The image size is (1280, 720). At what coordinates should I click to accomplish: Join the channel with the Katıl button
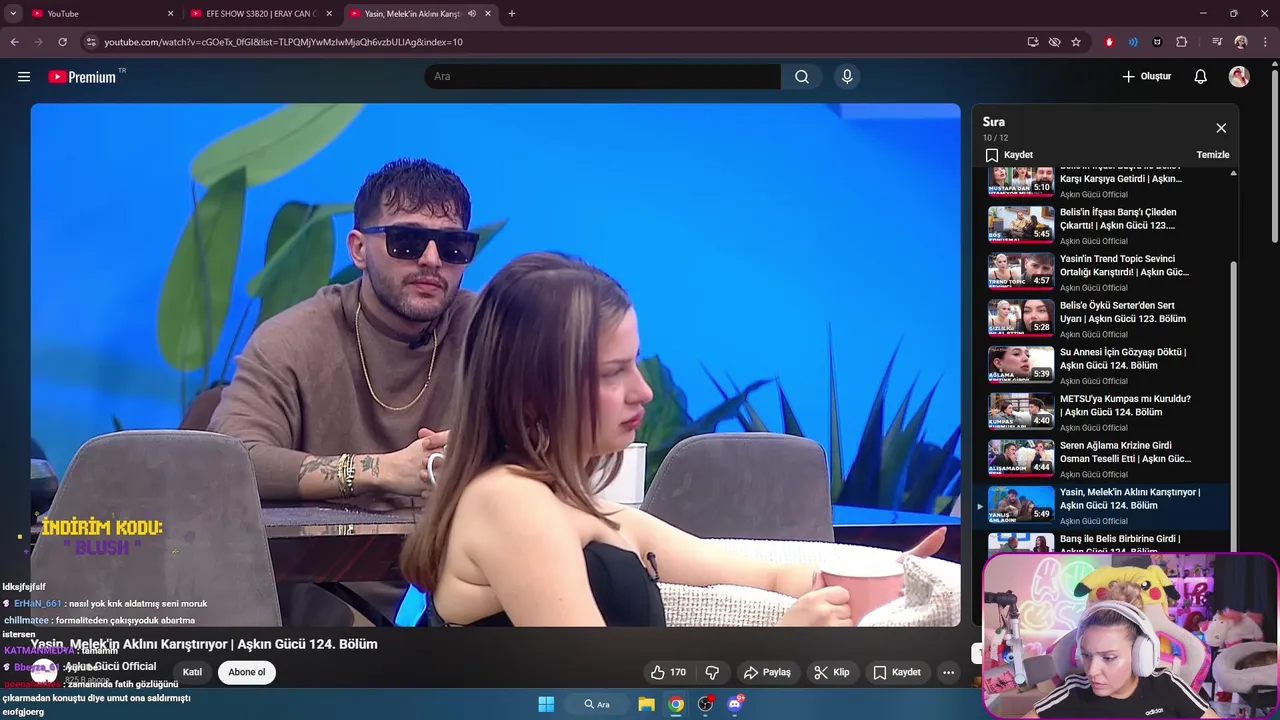click(192, 672)
